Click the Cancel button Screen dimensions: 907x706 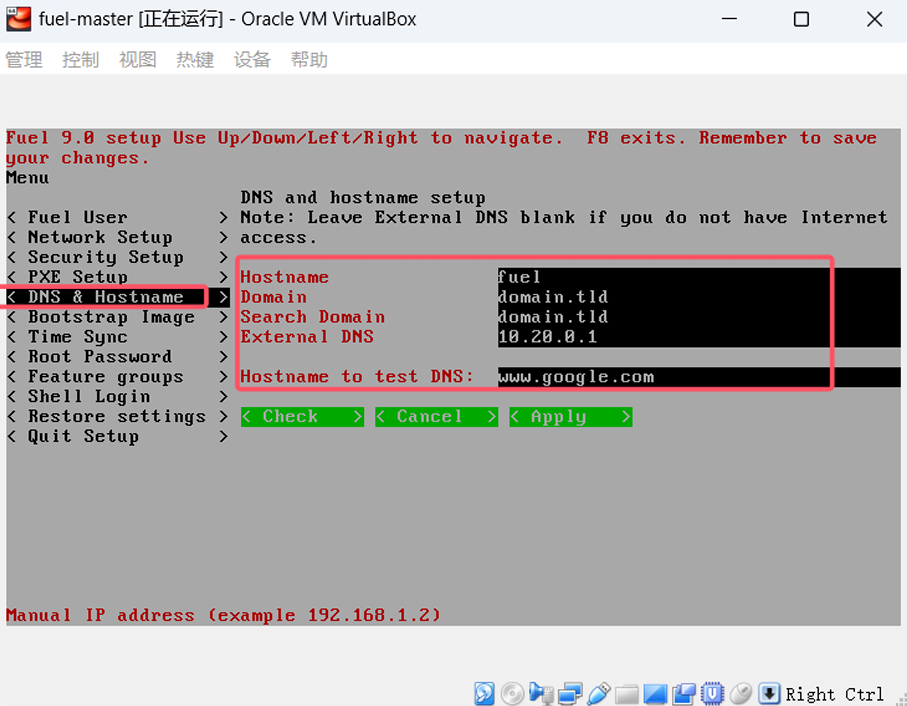tap(437, 416)
